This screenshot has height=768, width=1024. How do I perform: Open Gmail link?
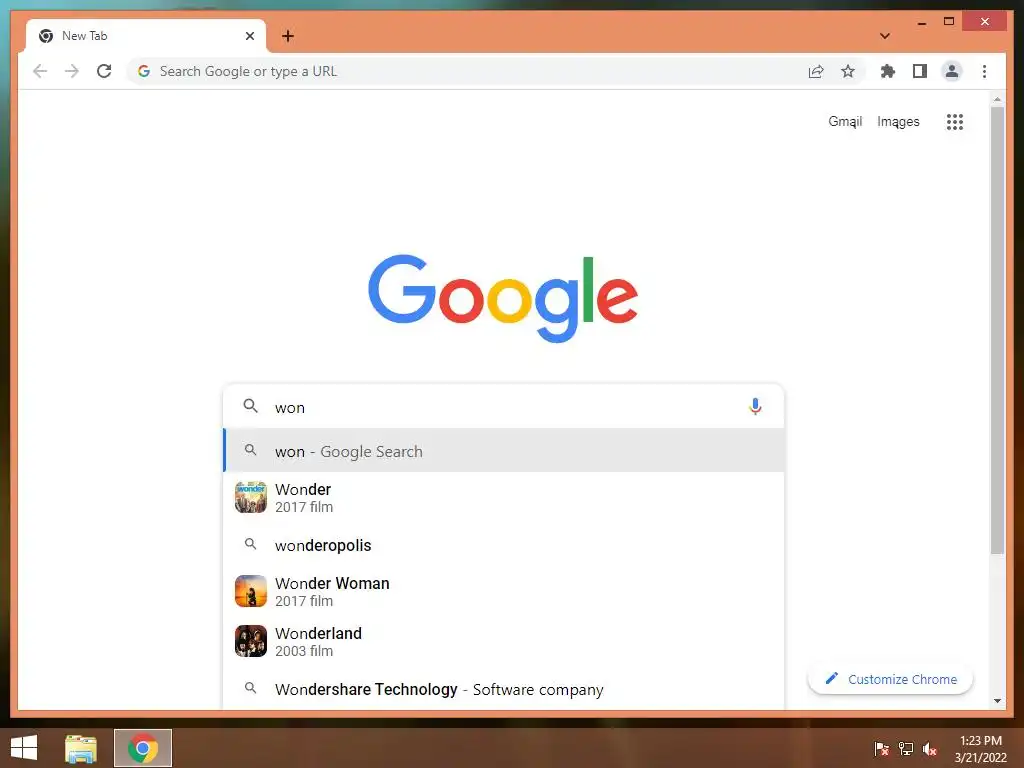tap(845, 121)
